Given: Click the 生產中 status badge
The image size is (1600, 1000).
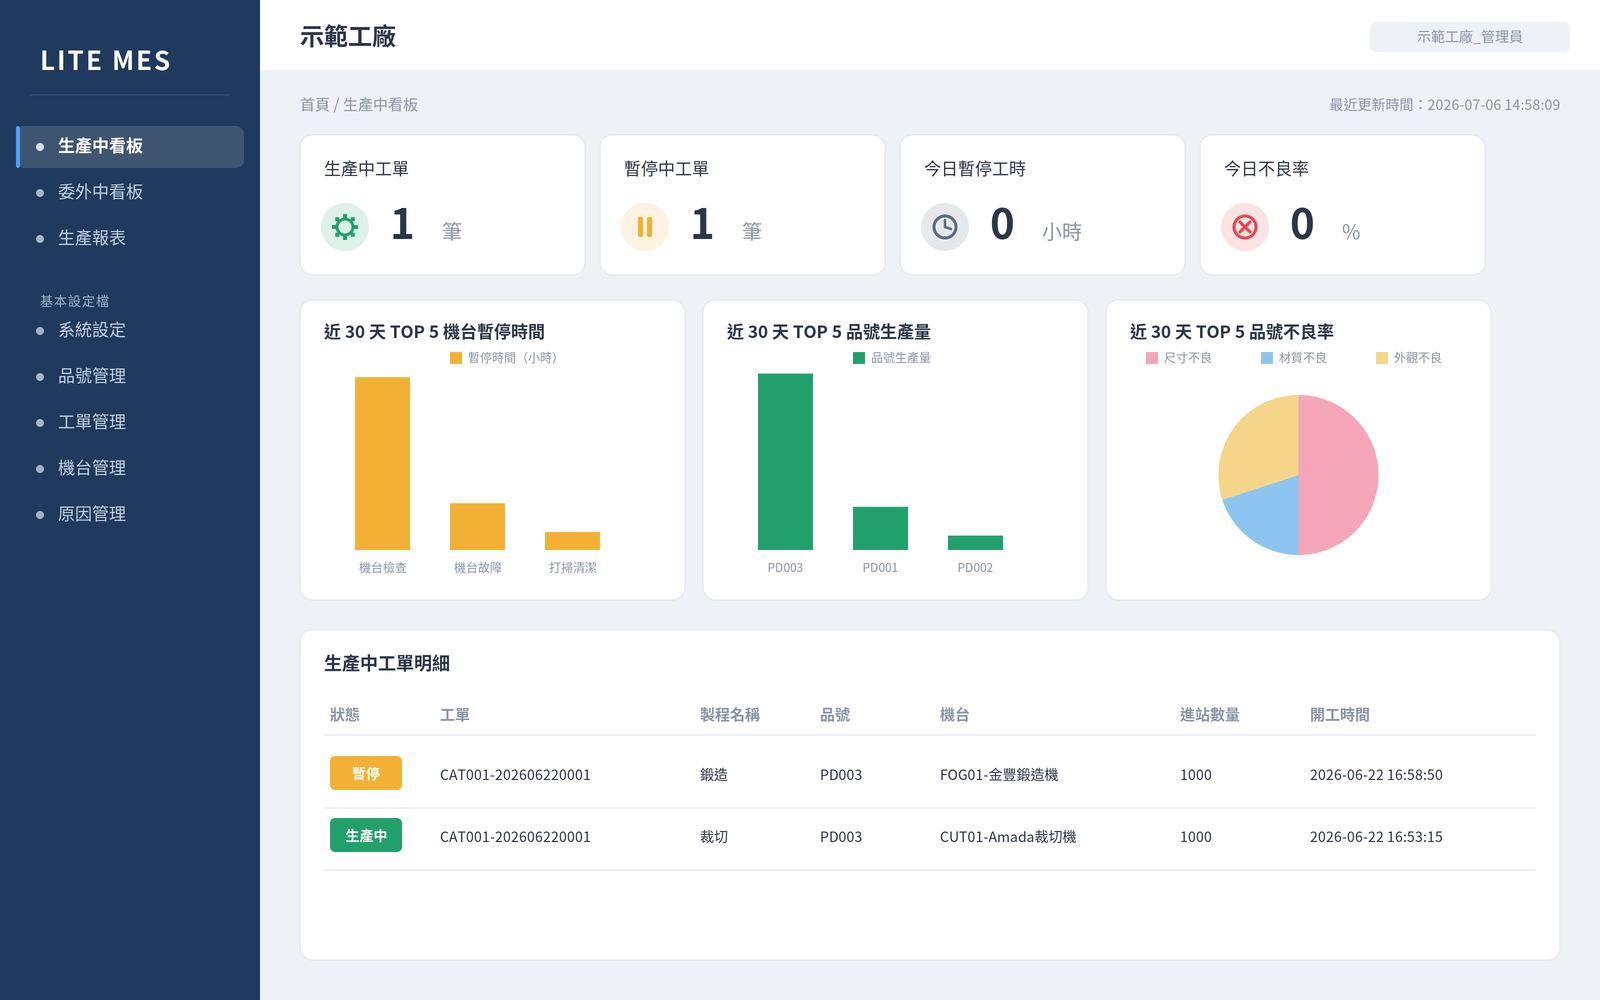Looking at the screenshot, I should [366, 835].
